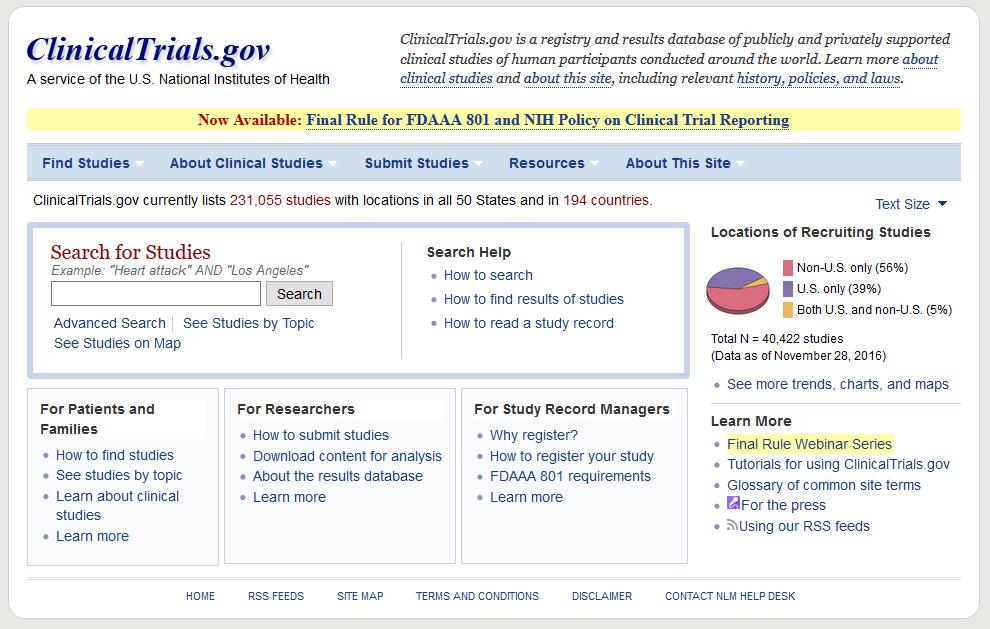Image resolution: width=990 pixels, height=629 pixels.
Task: Click the search studies text box
Action: pos(156,294)
